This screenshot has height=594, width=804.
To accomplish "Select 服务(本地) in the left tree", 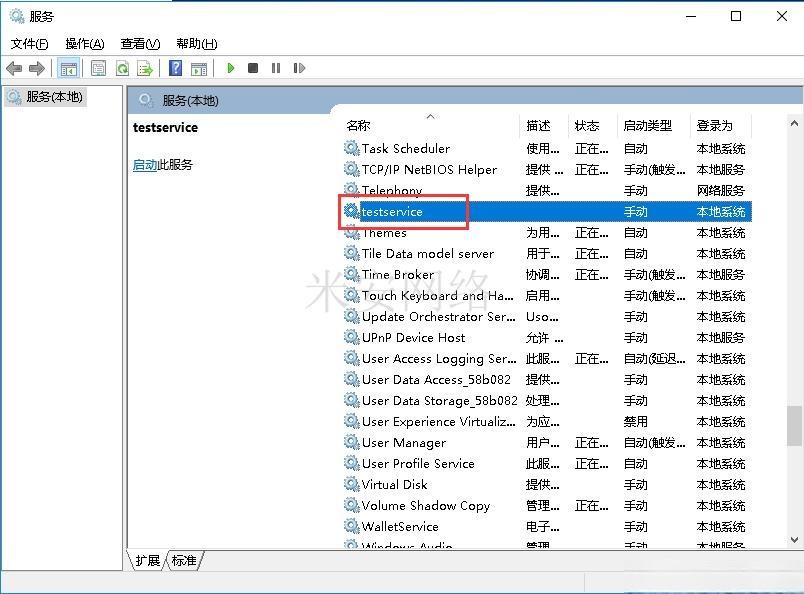I will 46,96.
